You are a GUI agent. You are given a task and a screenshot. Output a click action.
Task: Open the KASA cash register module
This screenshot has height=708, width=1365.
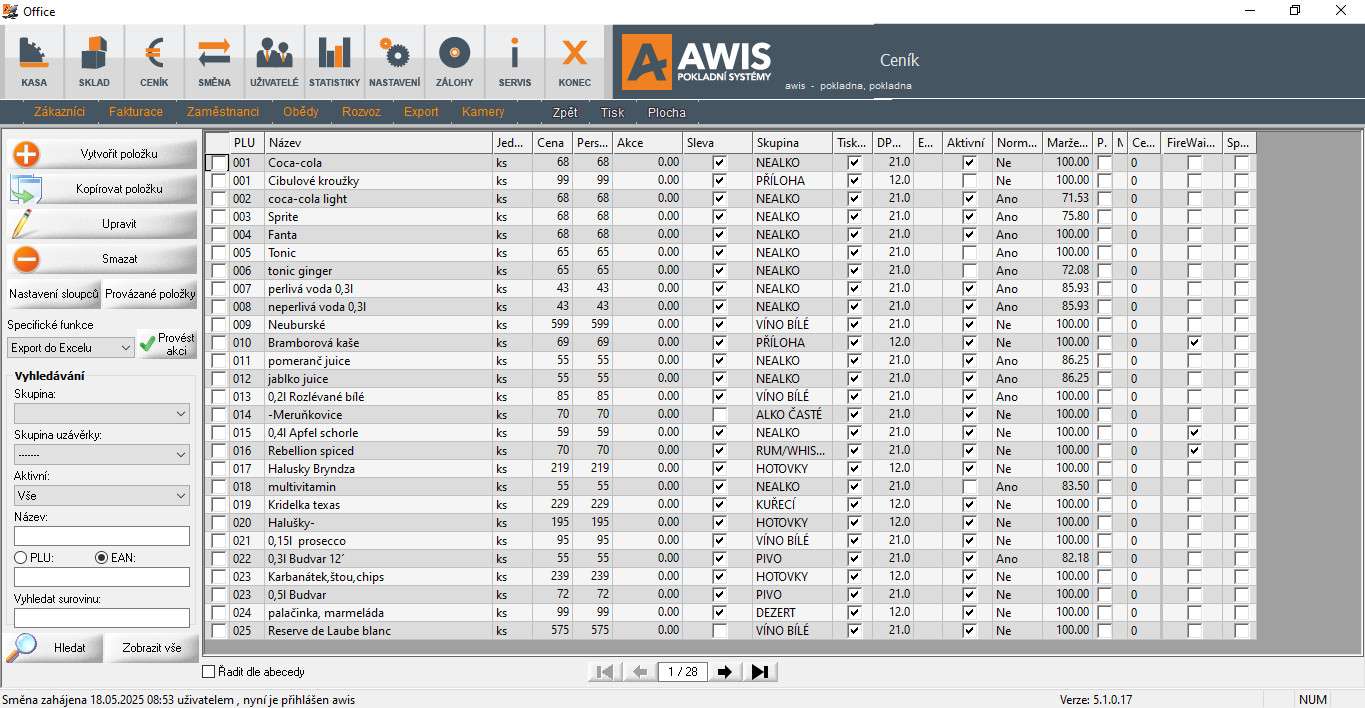(34, 62)
